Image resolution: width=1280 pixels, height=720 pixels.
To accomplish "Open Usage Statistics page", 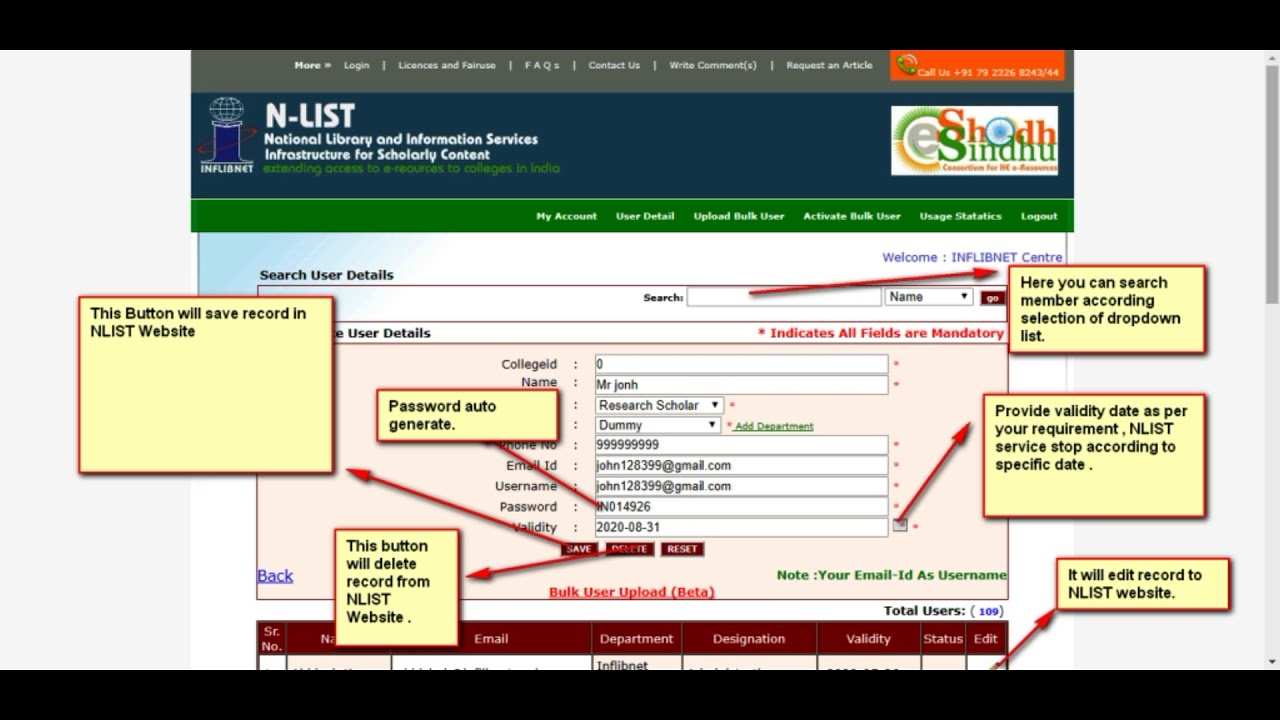I will (960, 216).
